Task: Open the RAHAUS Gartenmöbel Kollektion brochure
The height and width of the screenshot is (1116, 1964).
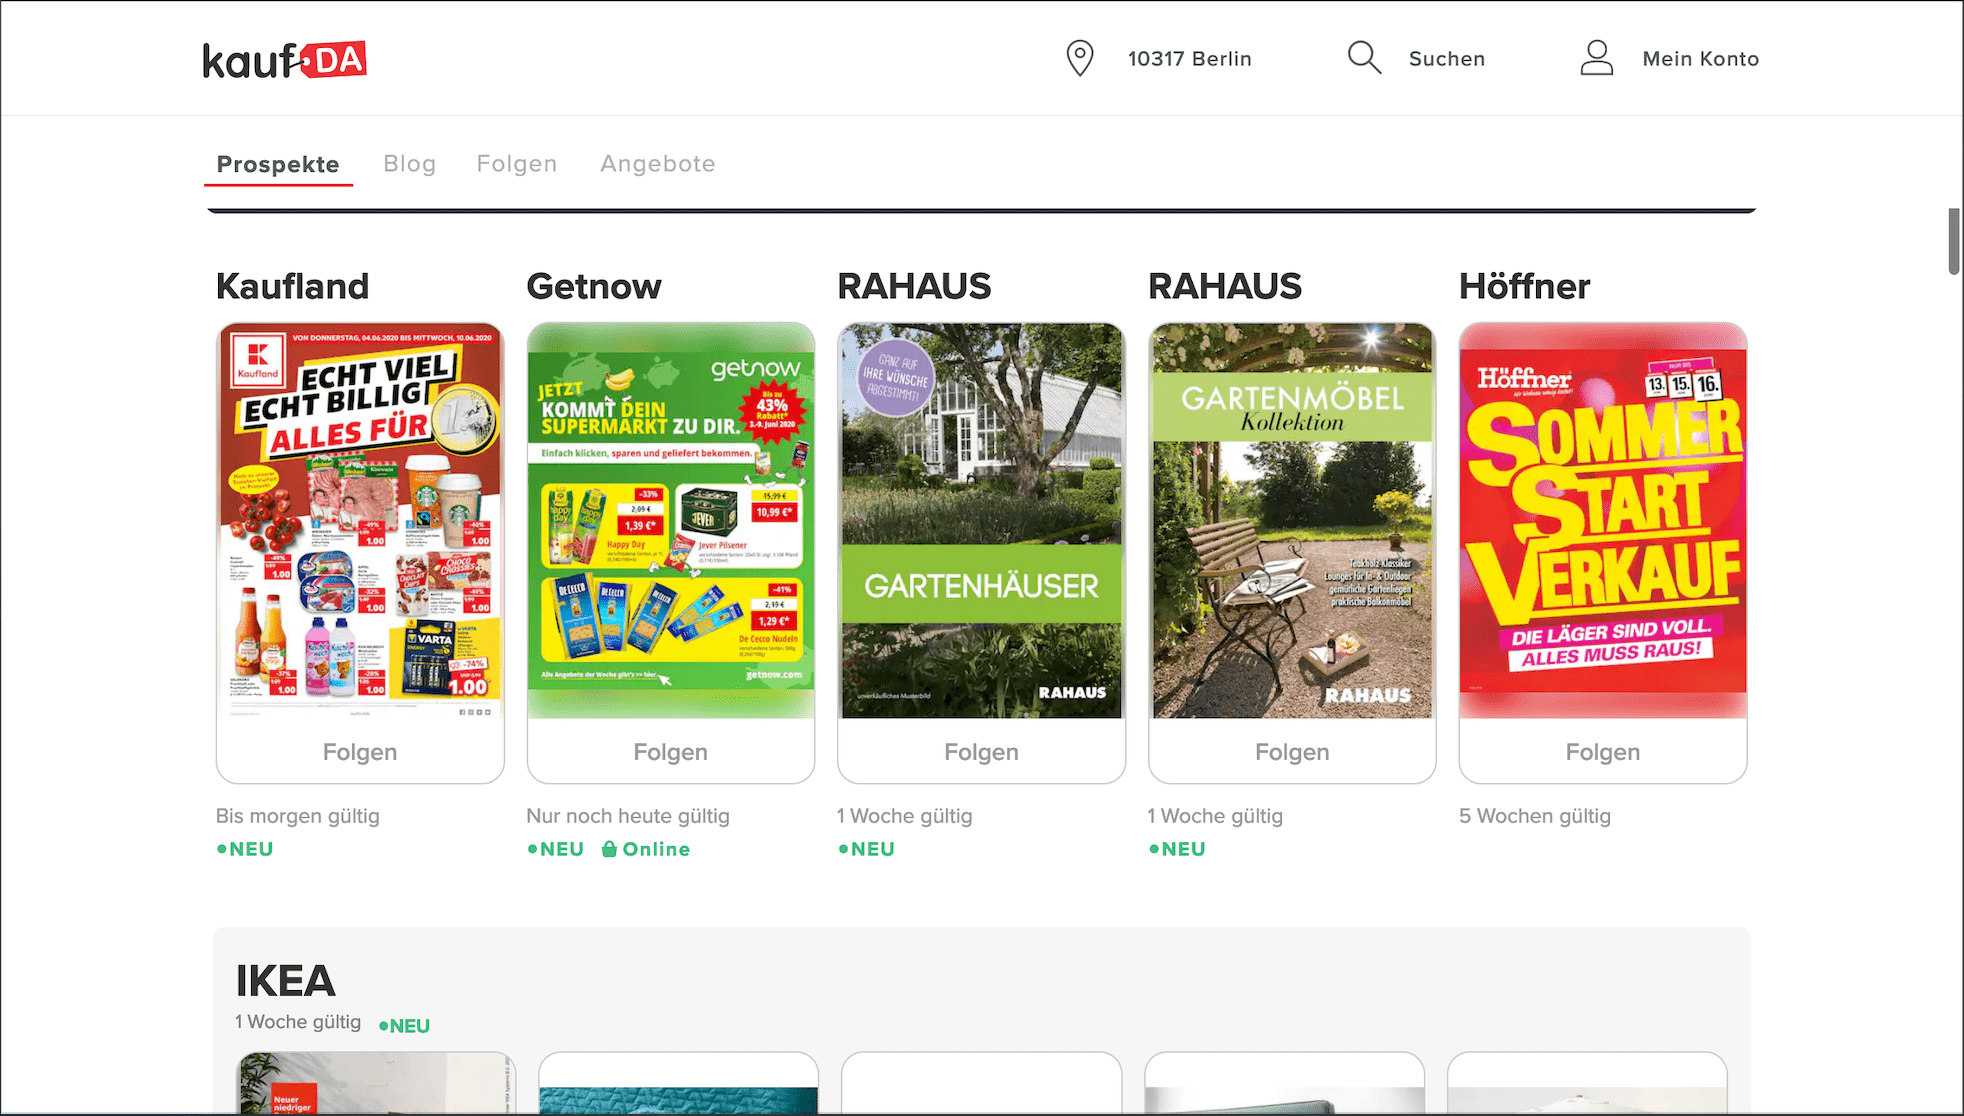Action: tap(1292, 520)
